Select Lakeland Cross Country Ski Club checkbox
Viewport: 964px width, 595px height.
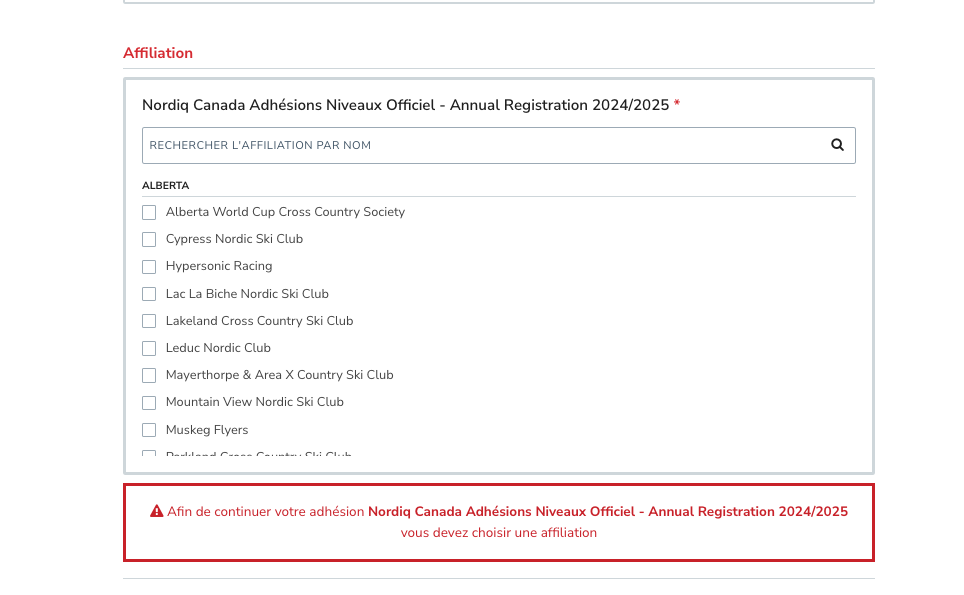tap(149, 321)
